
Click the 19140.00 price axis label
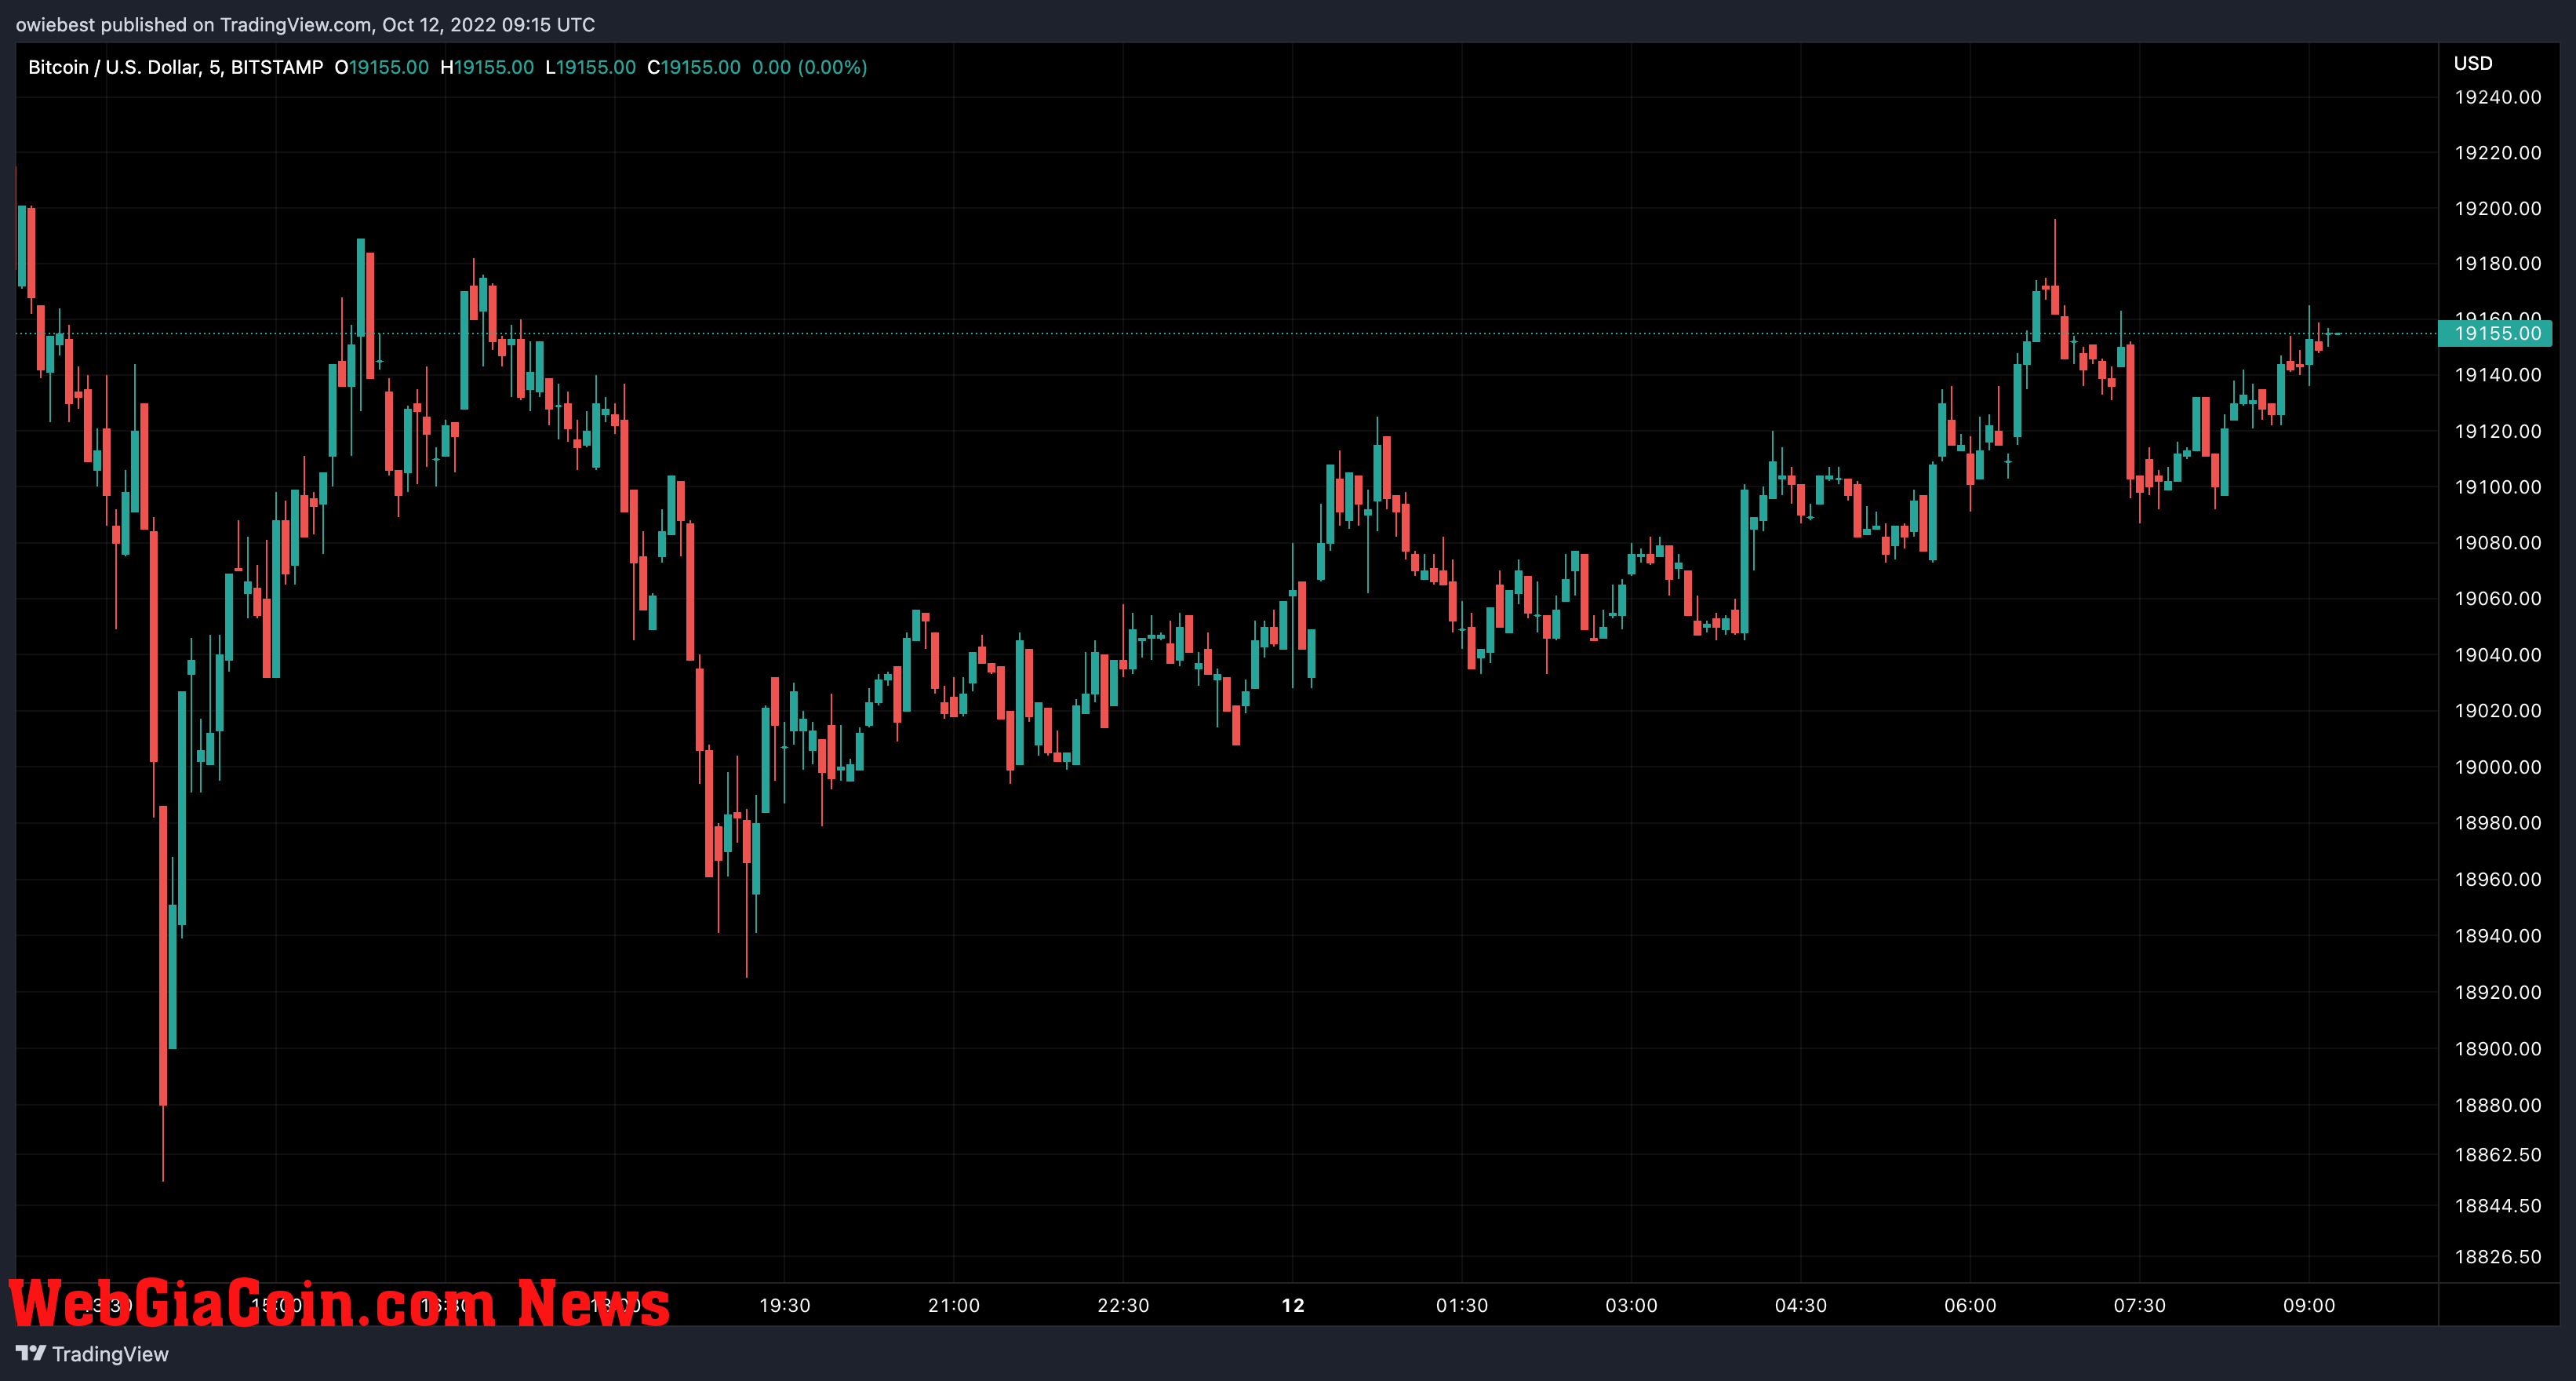click(x=2497, y=375)
